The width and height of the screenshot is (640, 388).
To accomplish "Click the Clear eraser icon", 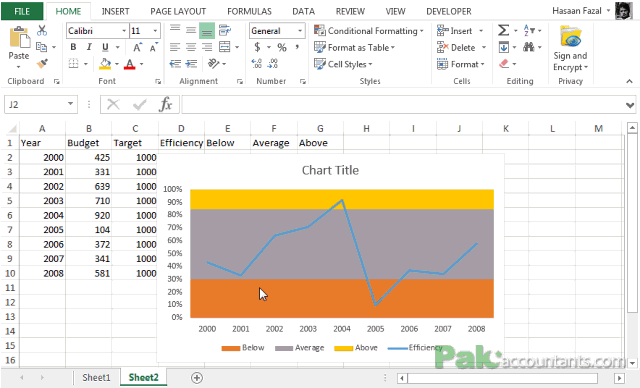I will click(x=504, y=64).
